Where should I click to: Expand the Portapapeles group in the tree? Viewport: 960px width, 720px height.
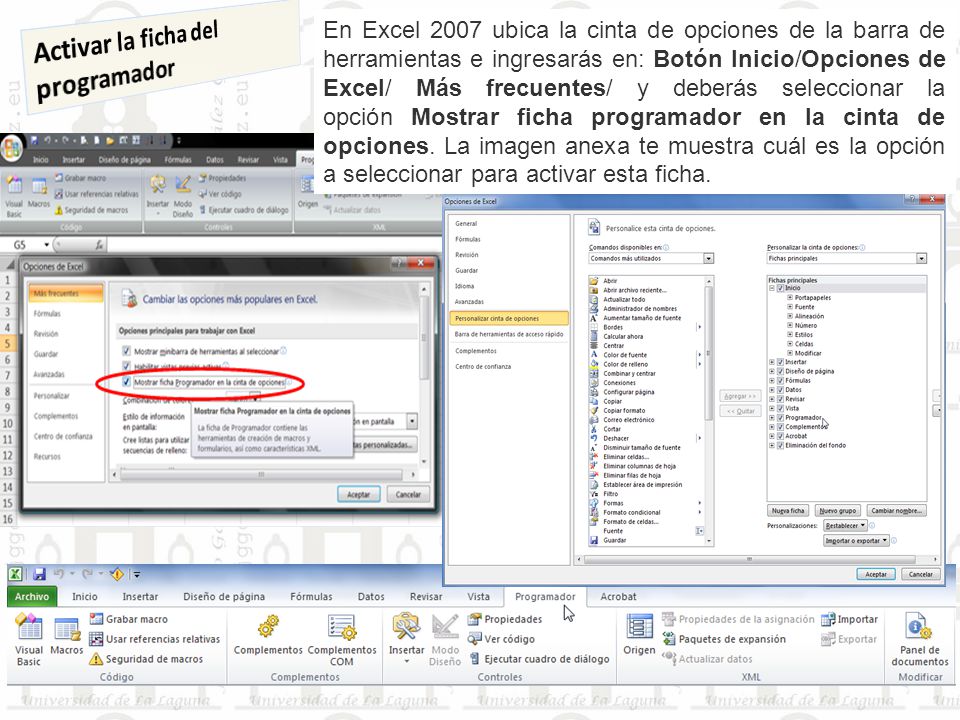[790, 298]
